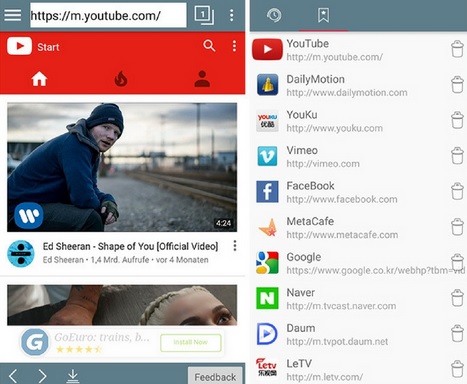Open the downloads icon in bottom bar
This screenshot has height=384, width=467.
tap(73, 376)
